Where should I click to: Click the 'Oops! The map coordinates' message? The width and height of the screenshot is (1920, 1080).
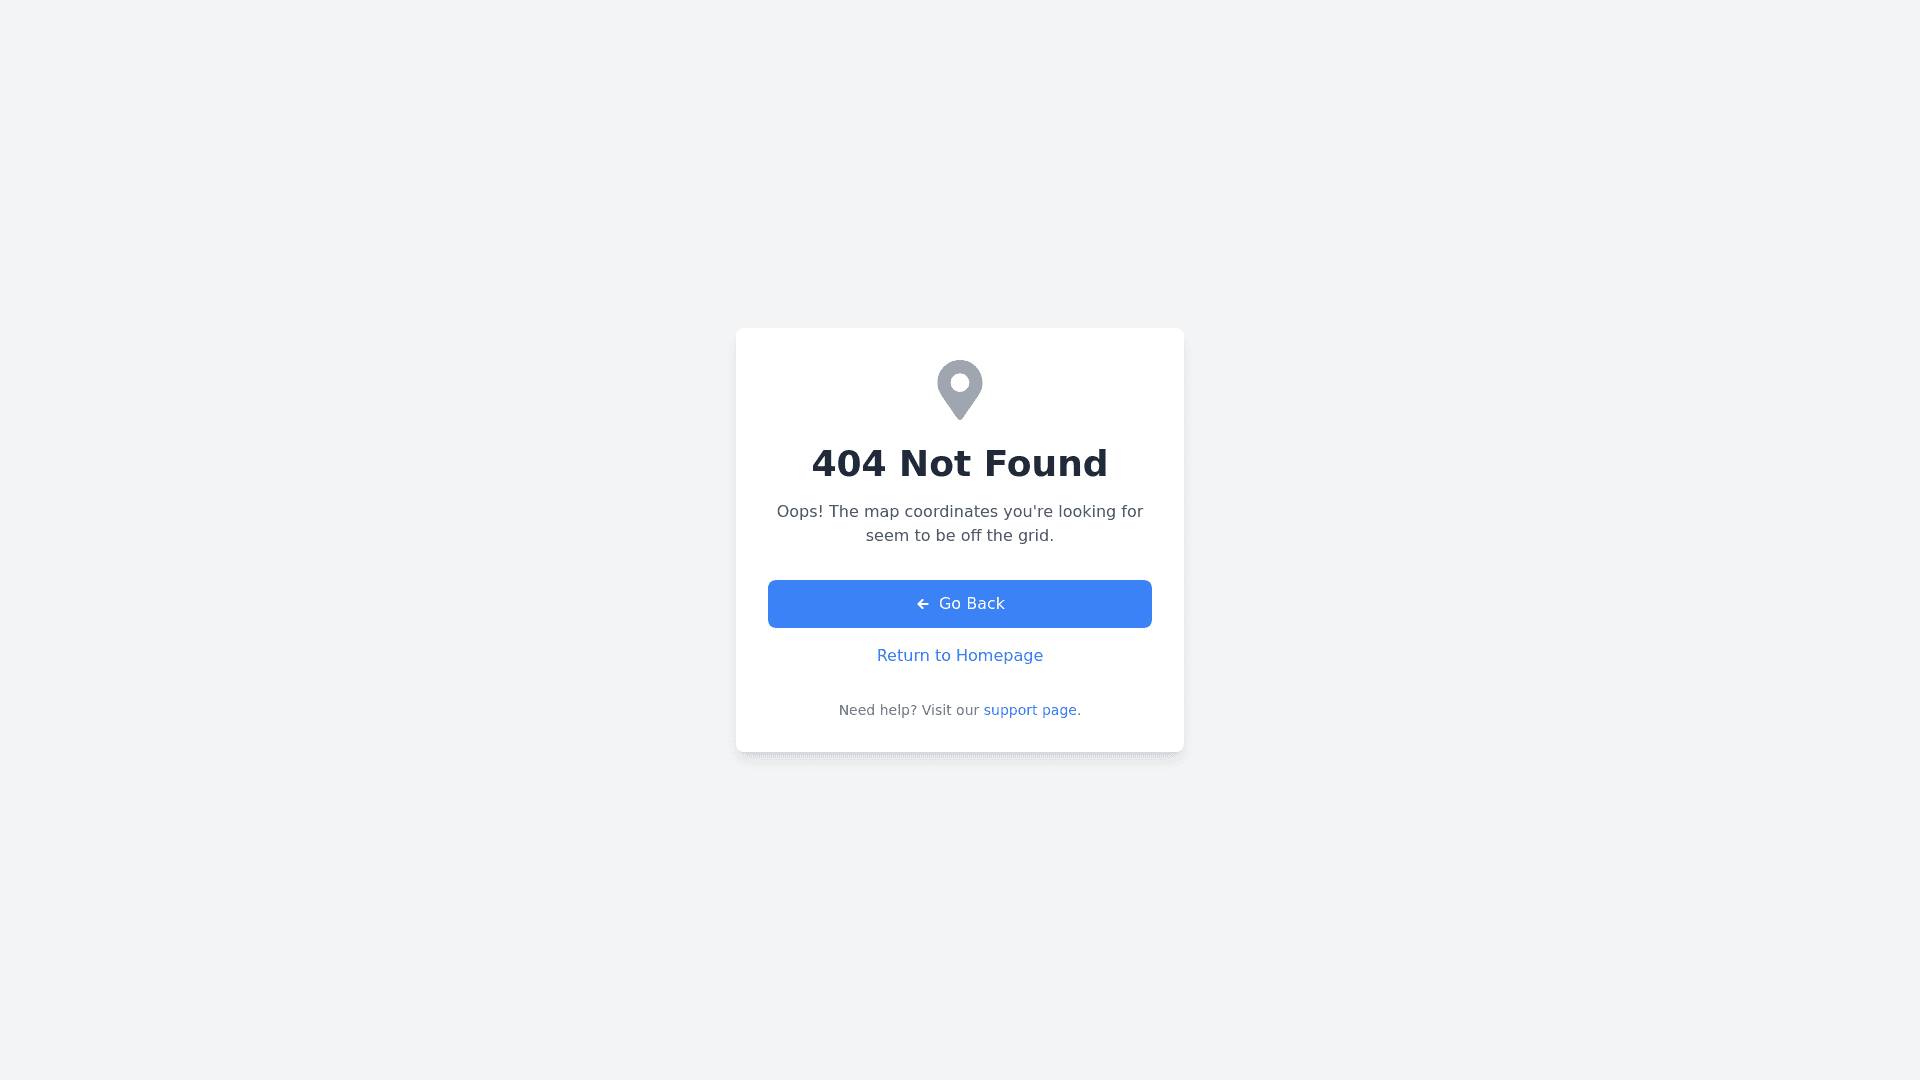960,523
